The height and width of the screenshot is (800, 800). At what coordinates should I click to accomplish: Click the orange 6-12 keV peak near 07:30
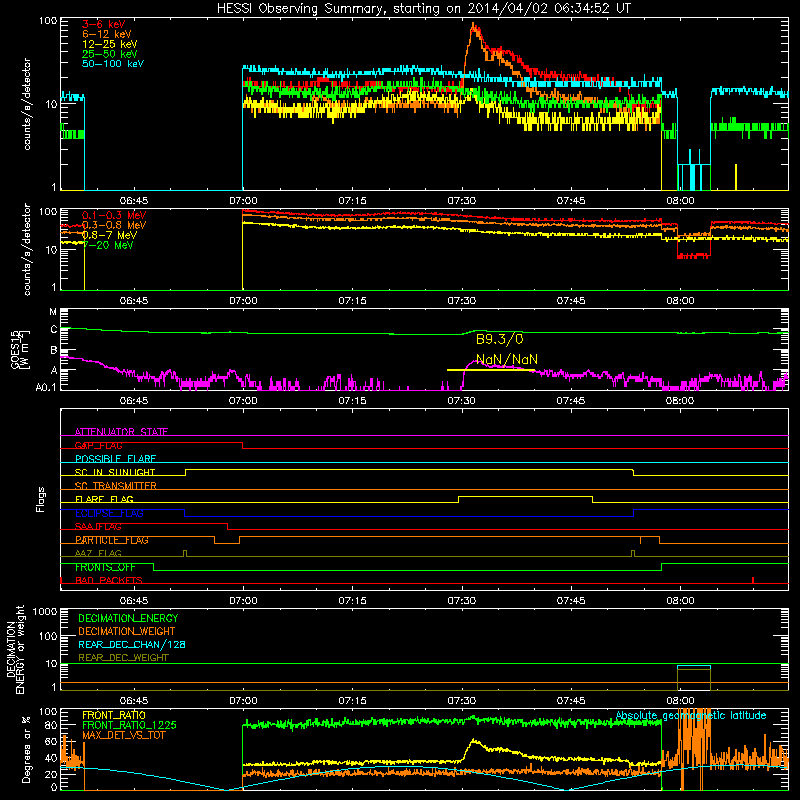click(x=474, y=27)
